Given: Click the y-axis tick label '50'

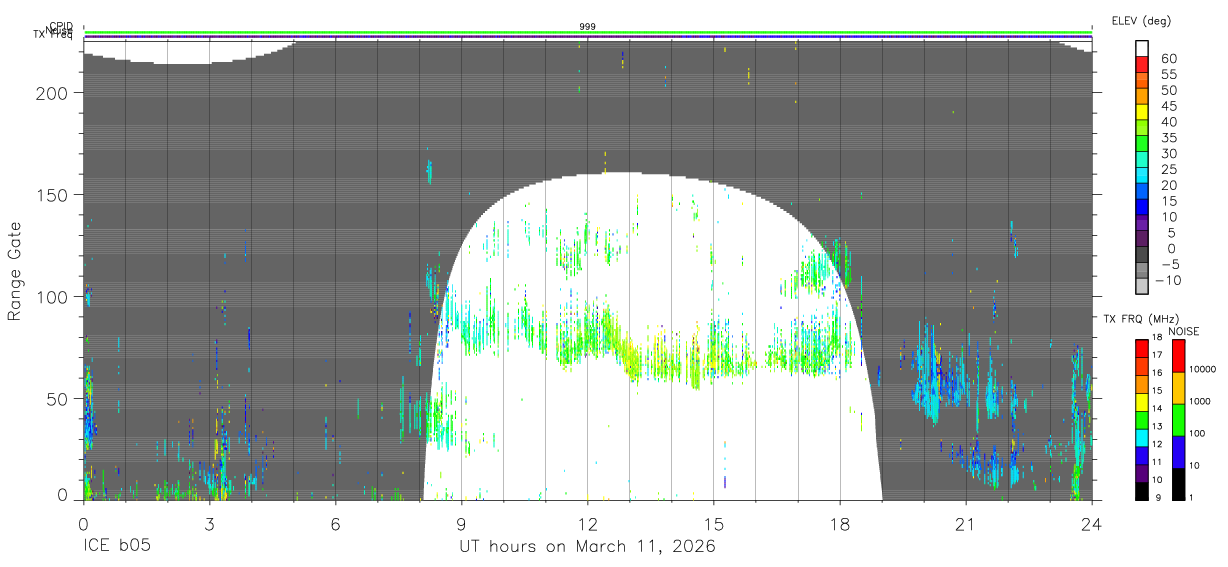Looking at the screenshot, I should pos(58,398).
